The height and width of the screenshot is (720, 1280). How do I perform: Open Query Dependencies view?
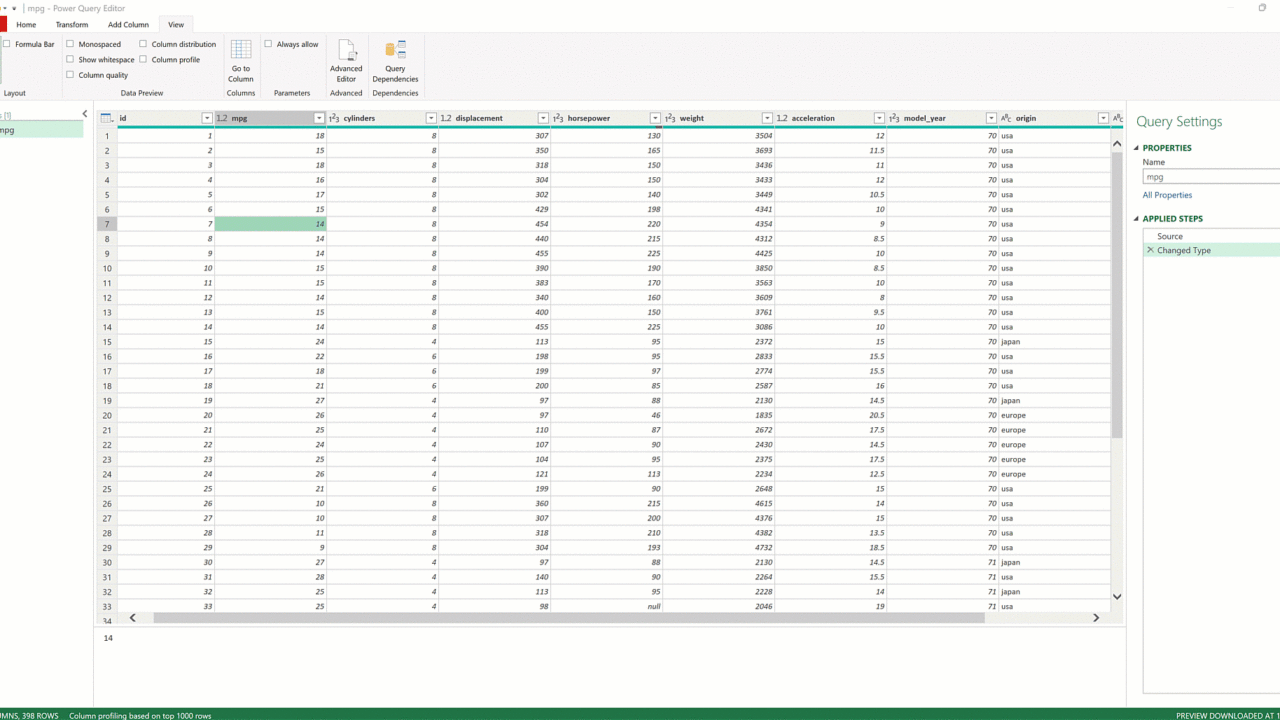click(x=395, y=62)
